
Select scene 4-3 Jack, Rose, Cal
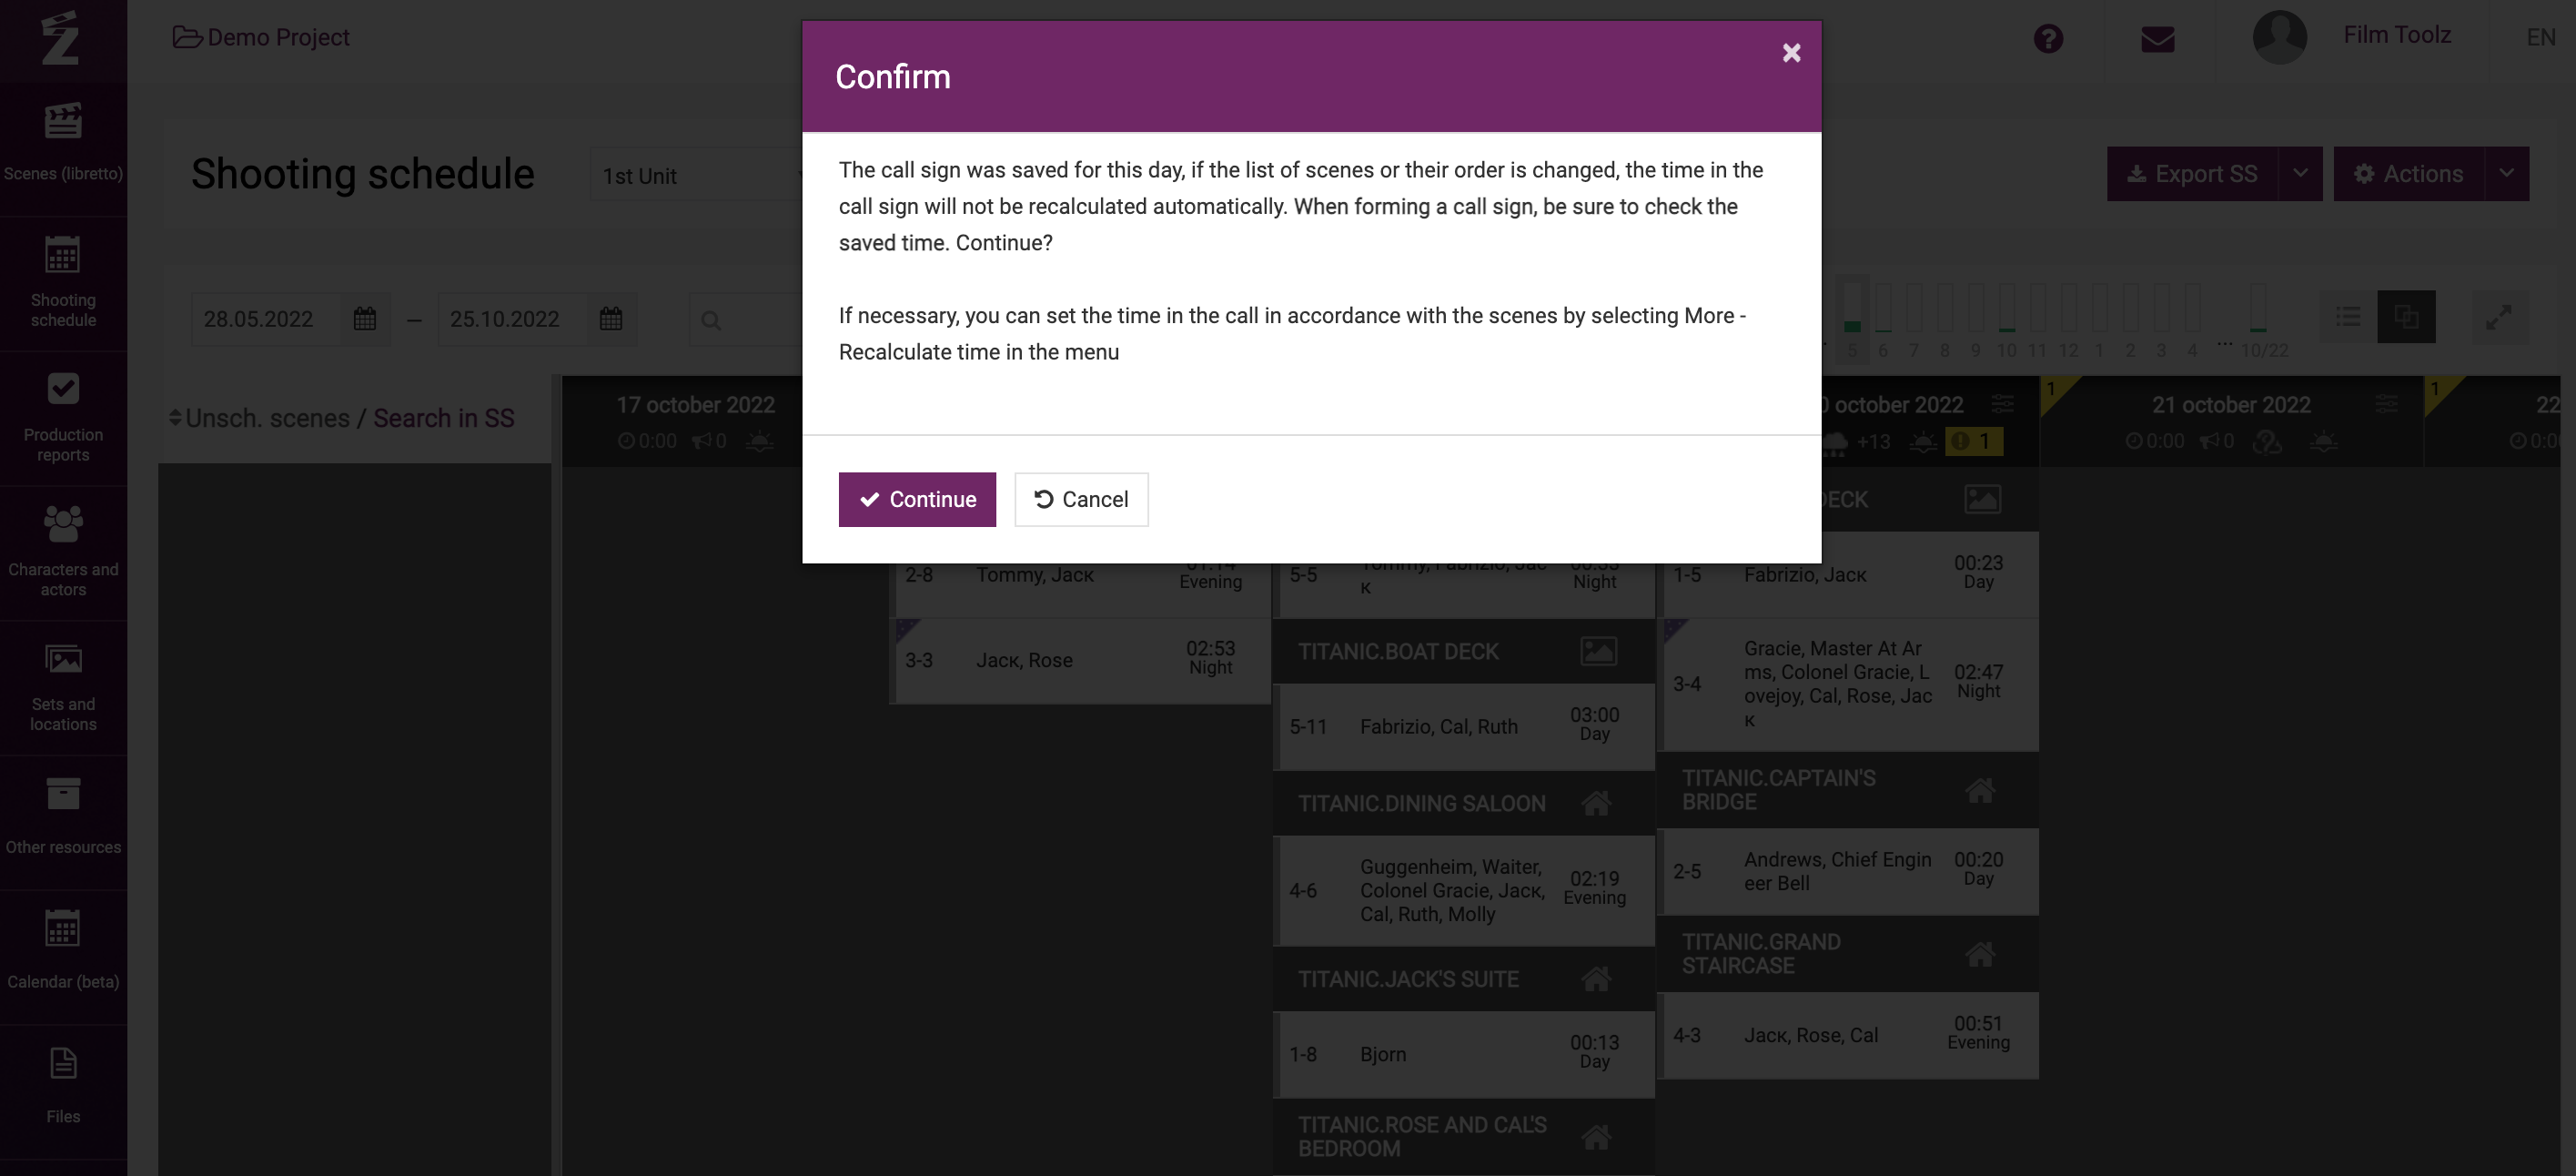tap(1850, 1035)
